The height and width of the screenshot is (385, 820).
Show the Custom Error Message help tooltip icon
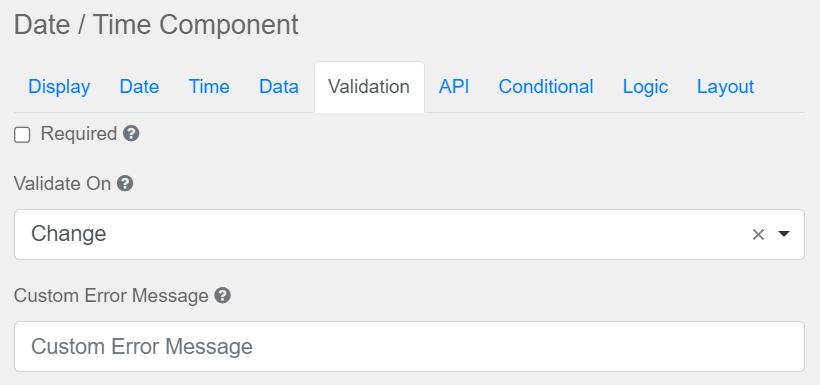[222, 296]
